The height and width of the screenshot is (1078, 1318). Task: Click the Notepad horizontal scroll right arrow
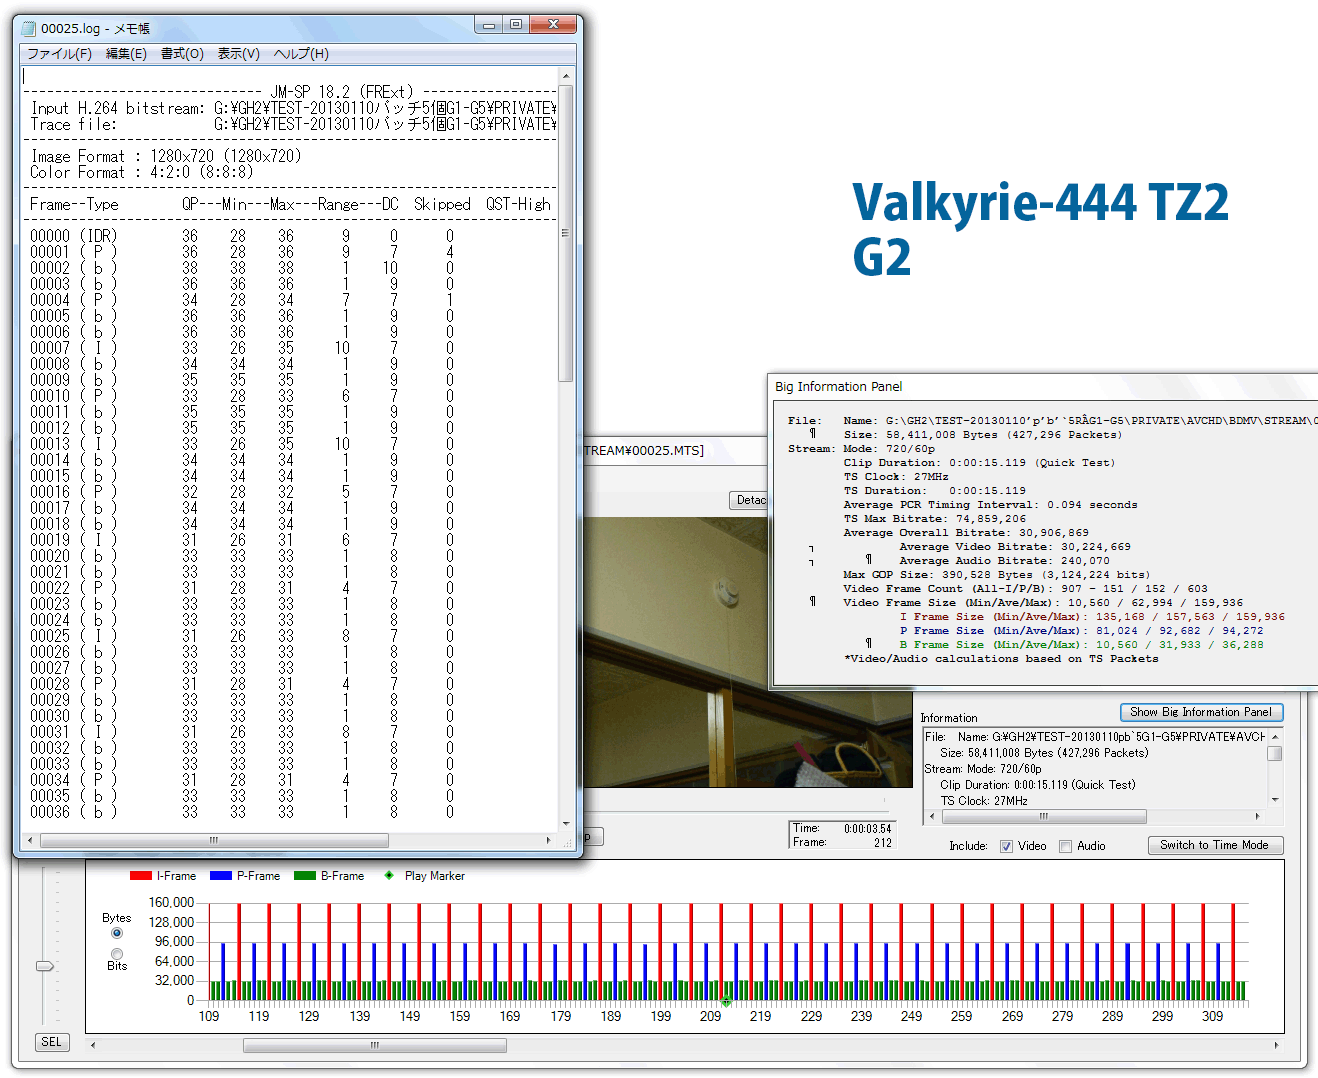pyautogui.click(x=549, y=841)
